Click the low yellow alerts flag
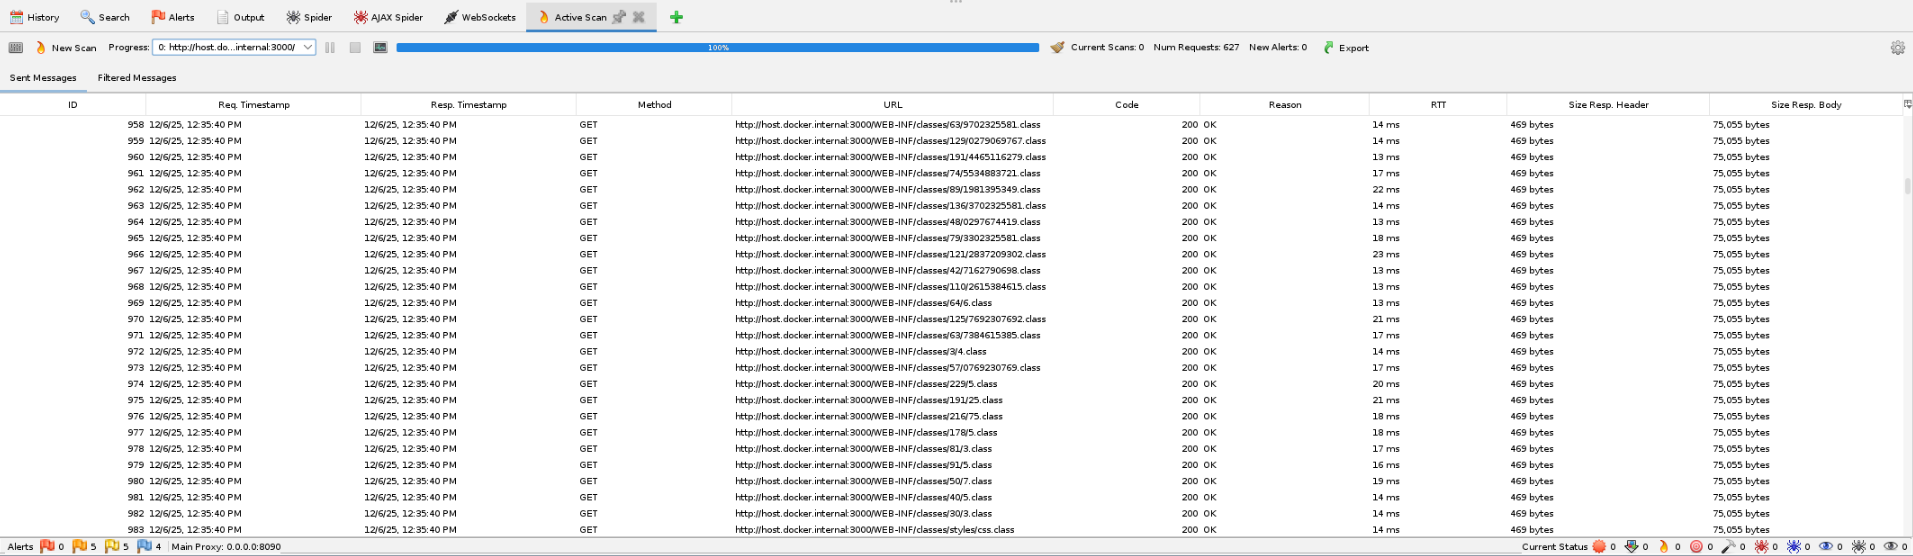Viewport: 1913px width, 556px height. point(111,546)
